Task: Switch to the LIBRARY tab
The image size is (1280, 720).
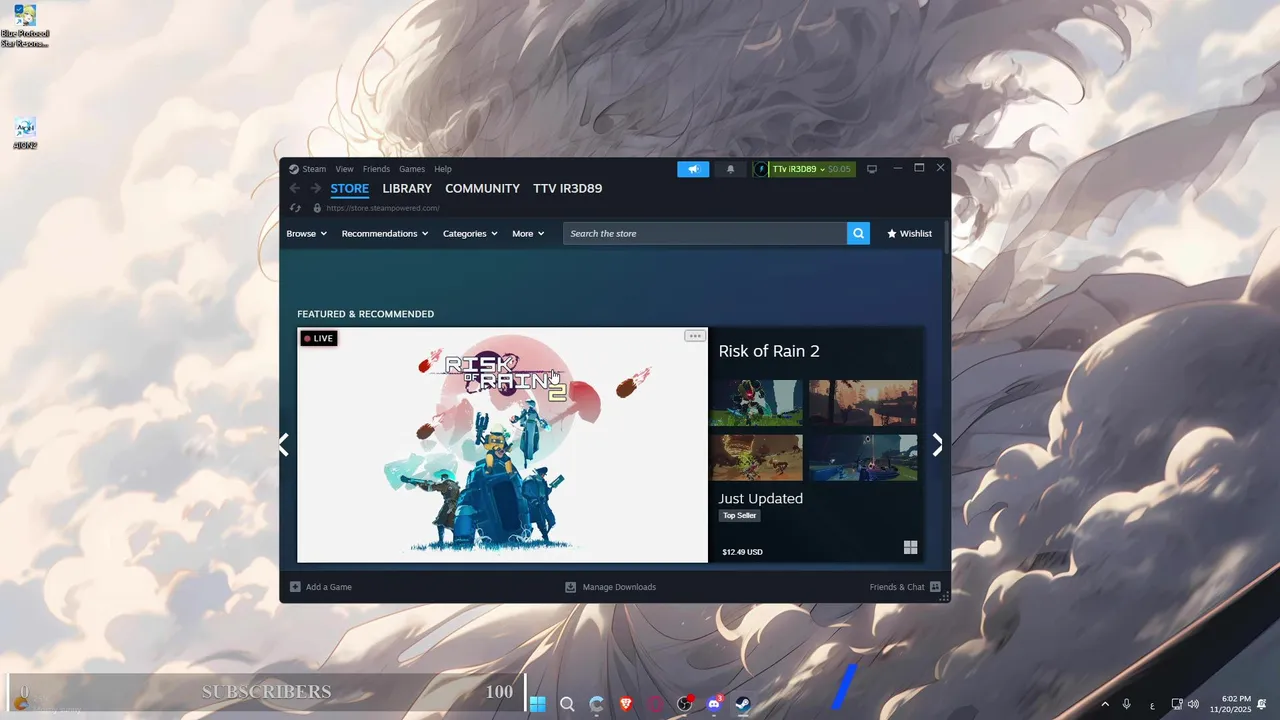Action: [x=407, y=188]
